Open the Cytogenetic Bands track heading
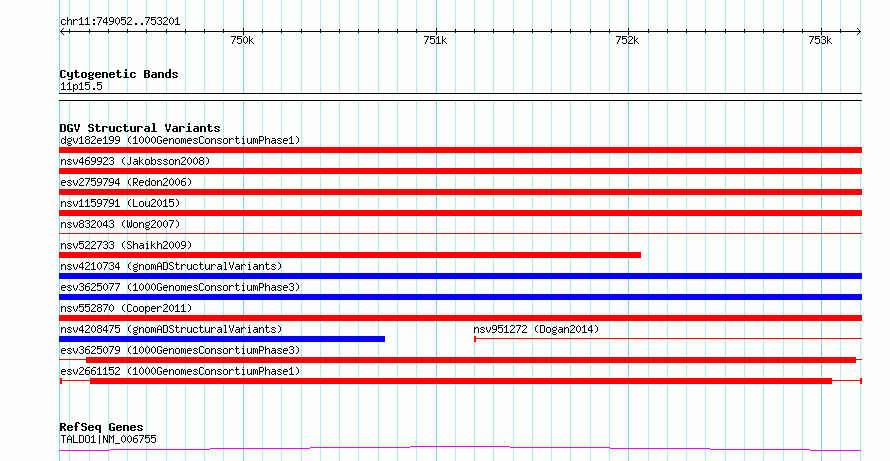This screenshot has height=461, width=890. point(119,74)
